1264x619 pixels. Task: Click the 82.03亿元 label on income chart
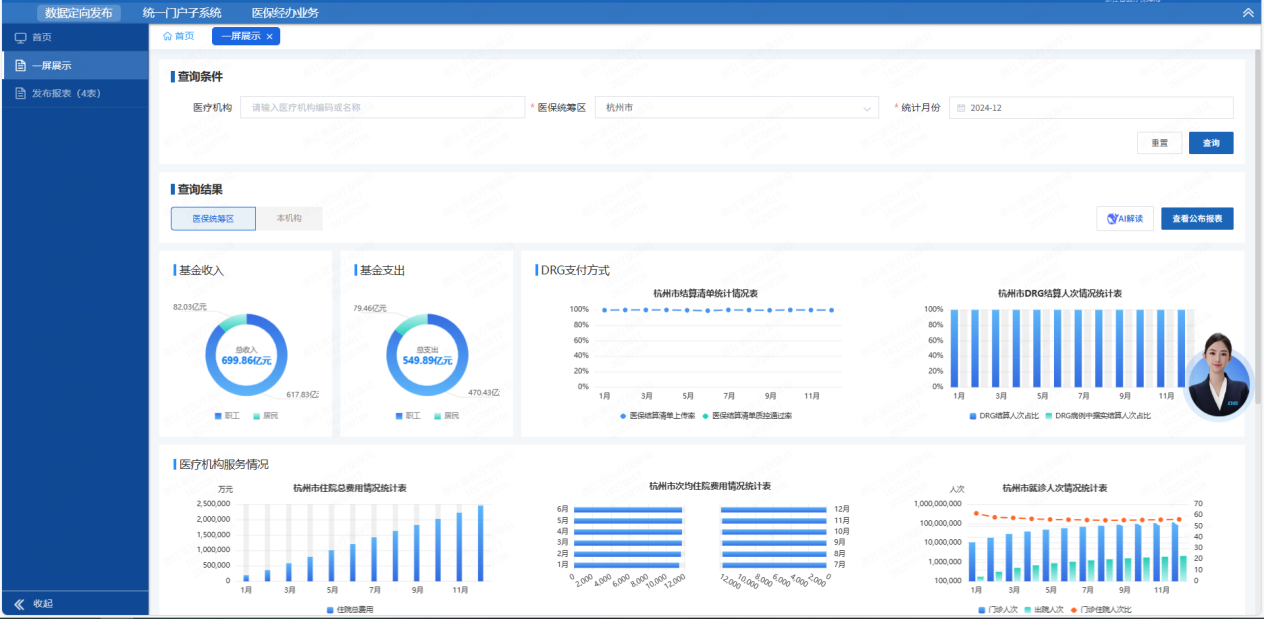[189, 308]
